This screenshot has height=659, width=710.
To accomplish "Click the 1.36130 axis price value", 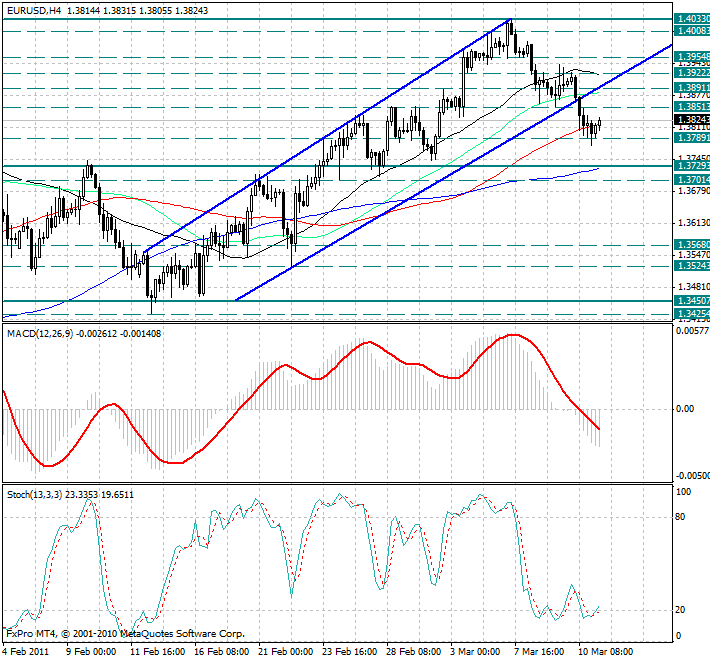I will (694, 223).
